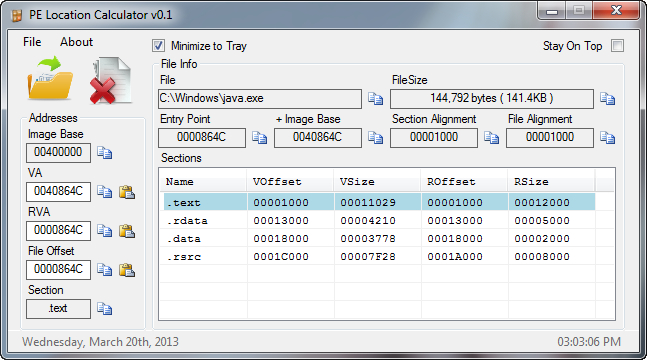
Task: Close the PE Location Calculator window
Action: 616,11
